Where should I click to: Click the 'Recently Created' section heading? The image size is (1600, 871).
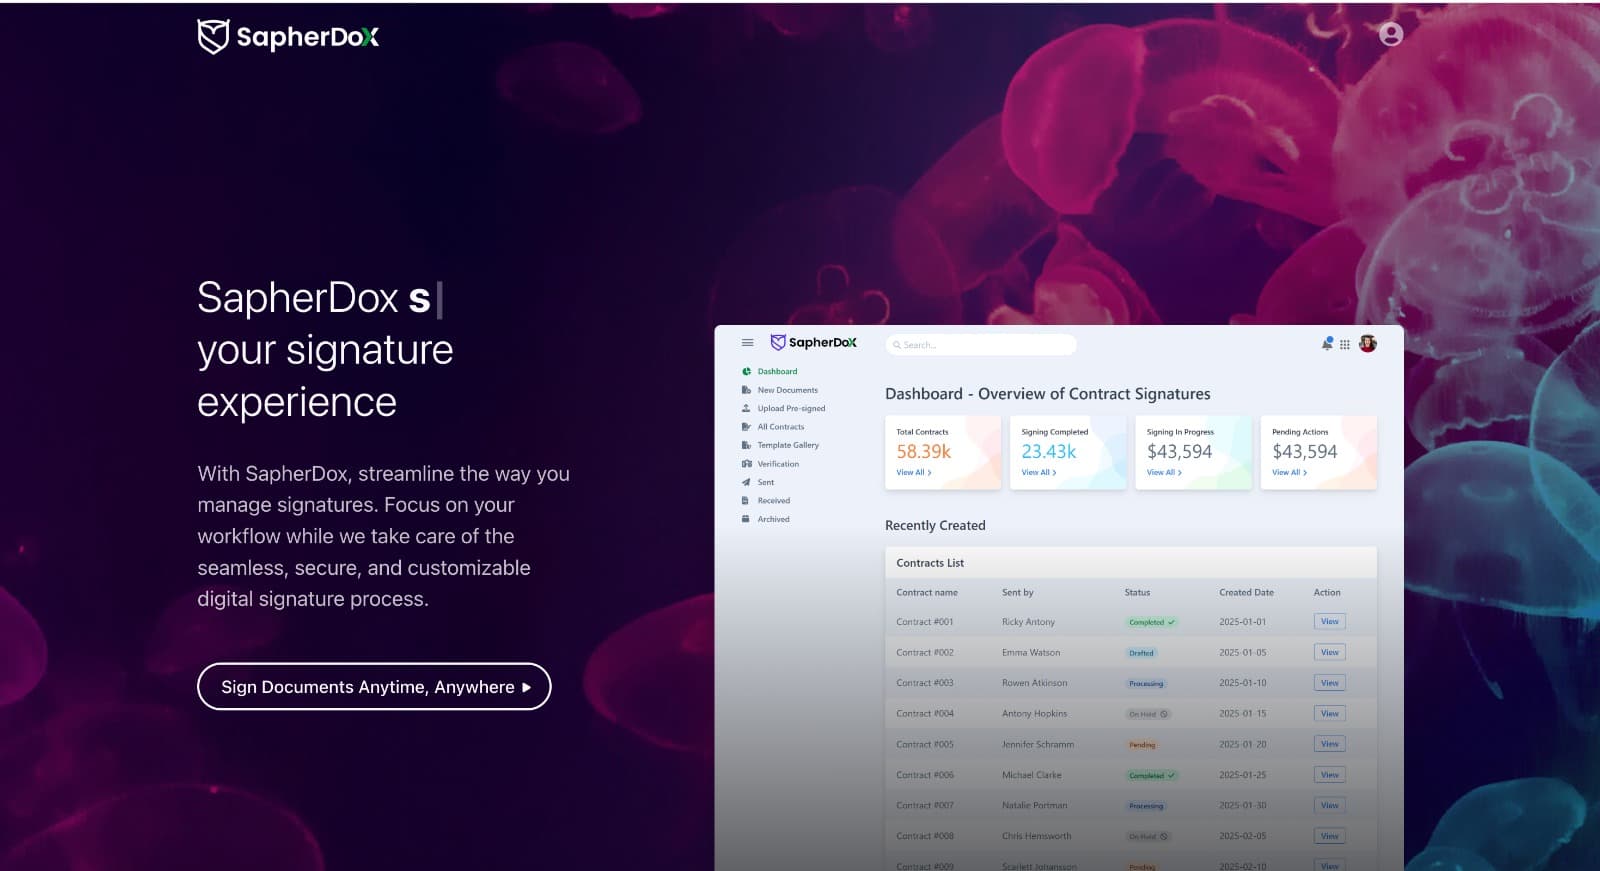935,525
